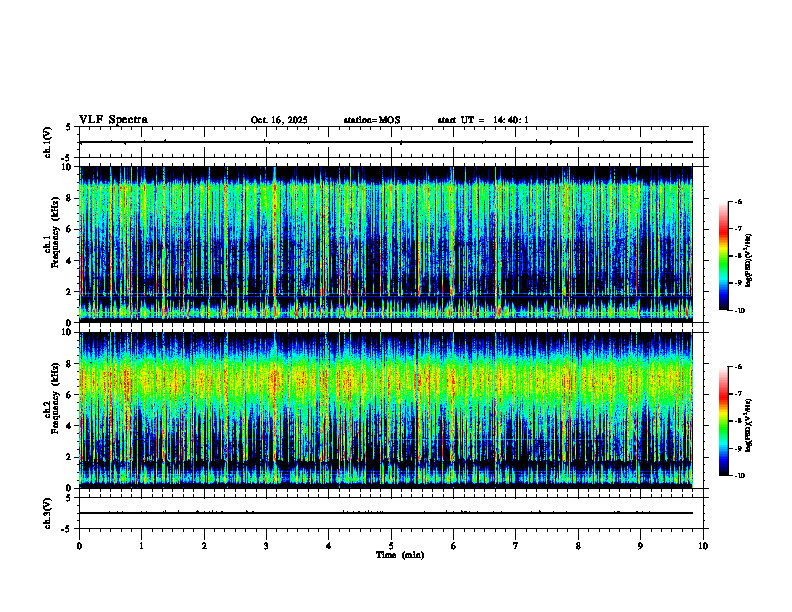Image resolution: width=792 pixels, height=612 pixels.
Task: Click the ch.2 color scale units label
Action: (x=749, y=425)
